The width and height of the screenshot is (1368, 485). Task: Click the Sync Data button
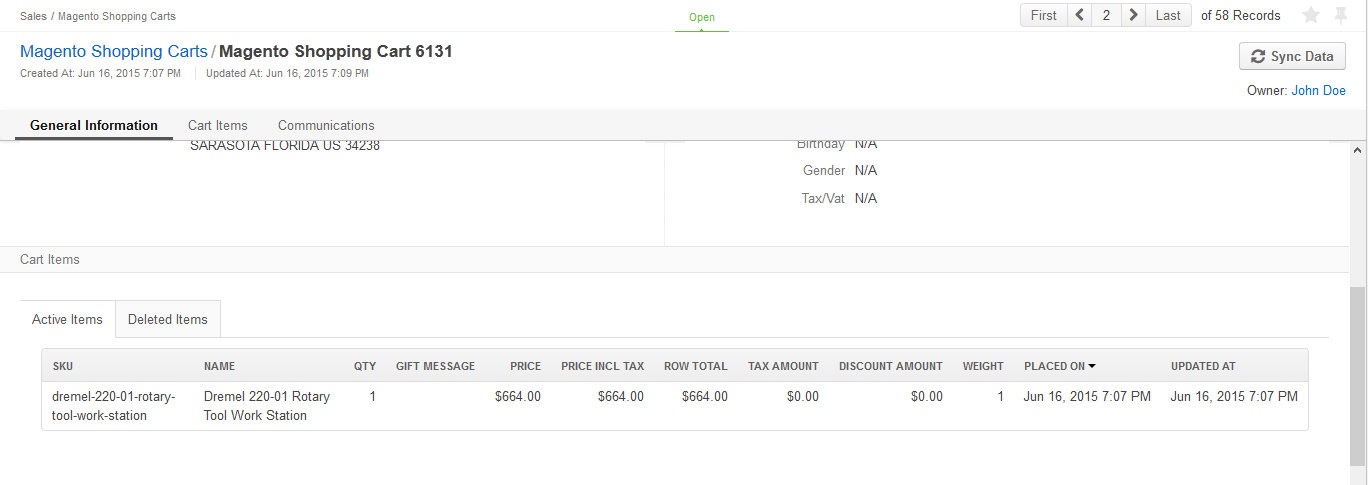(1292, 56)
